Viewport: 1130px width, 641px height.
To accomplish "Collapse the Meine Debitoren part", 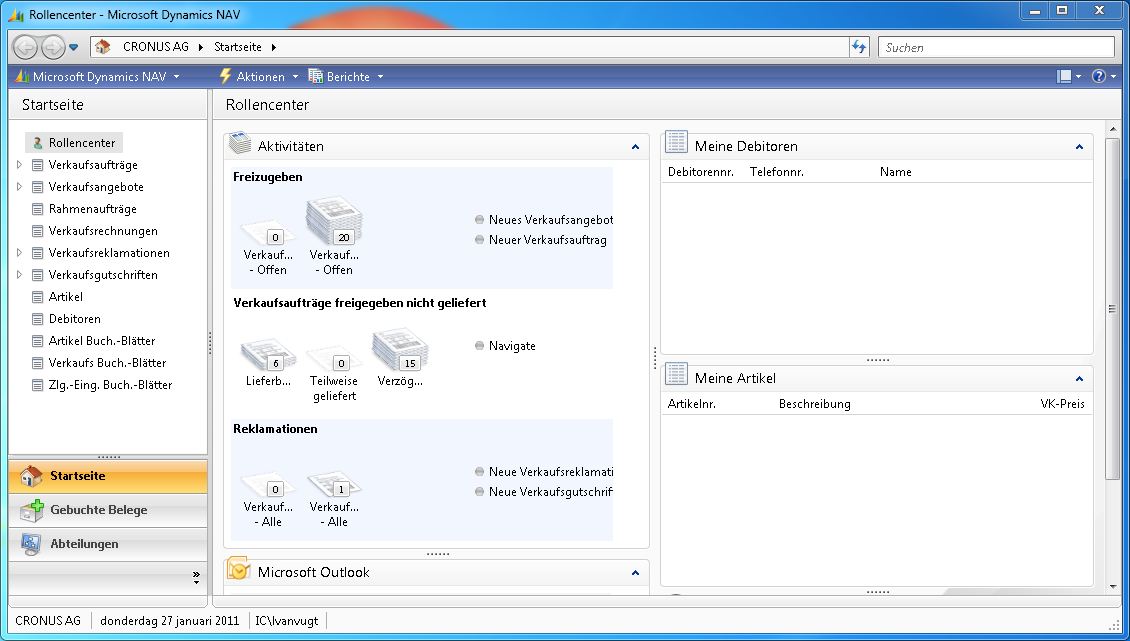I will click(x=1079, y=147).
